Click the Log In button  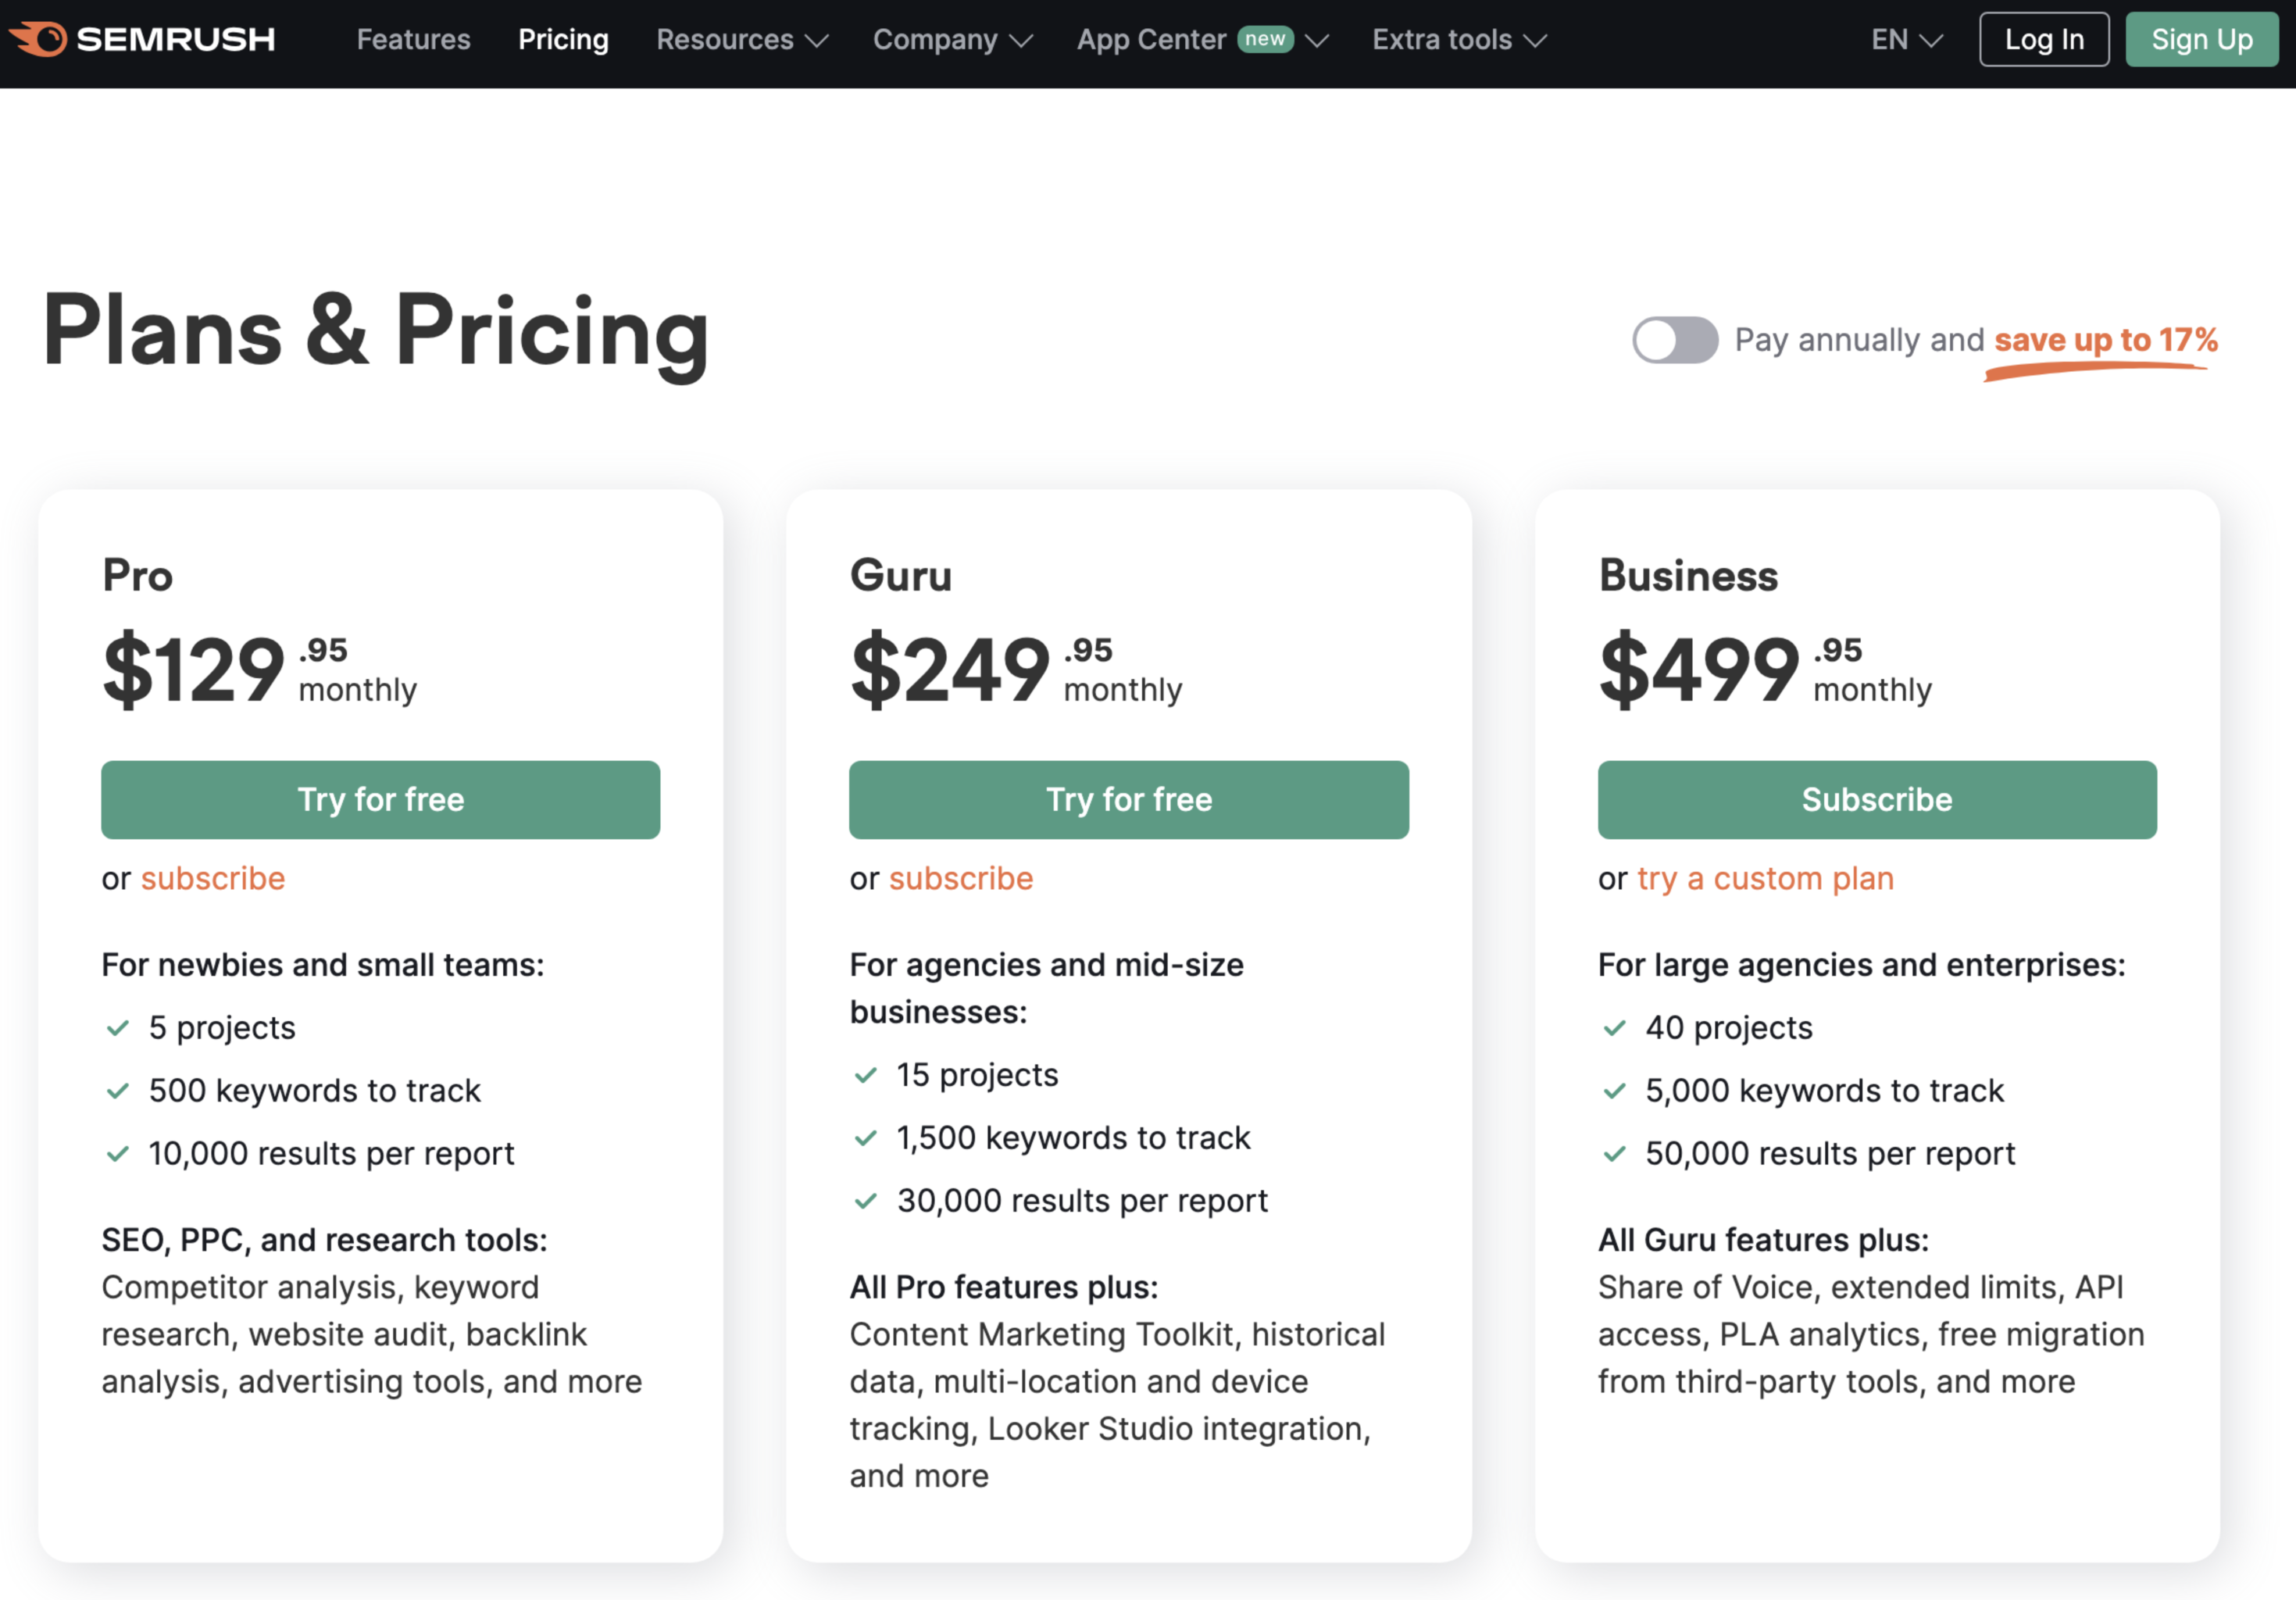(2044, 39)
